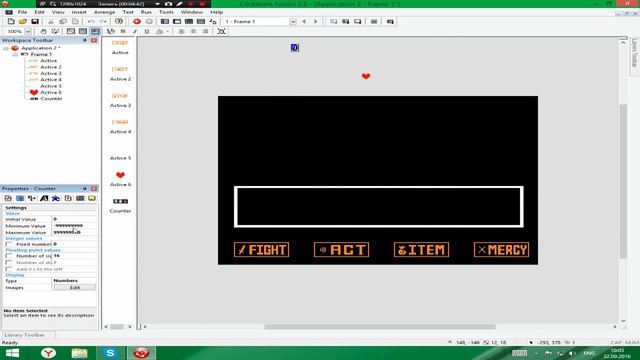Select the red heart object above the frame

coord(366,76)
